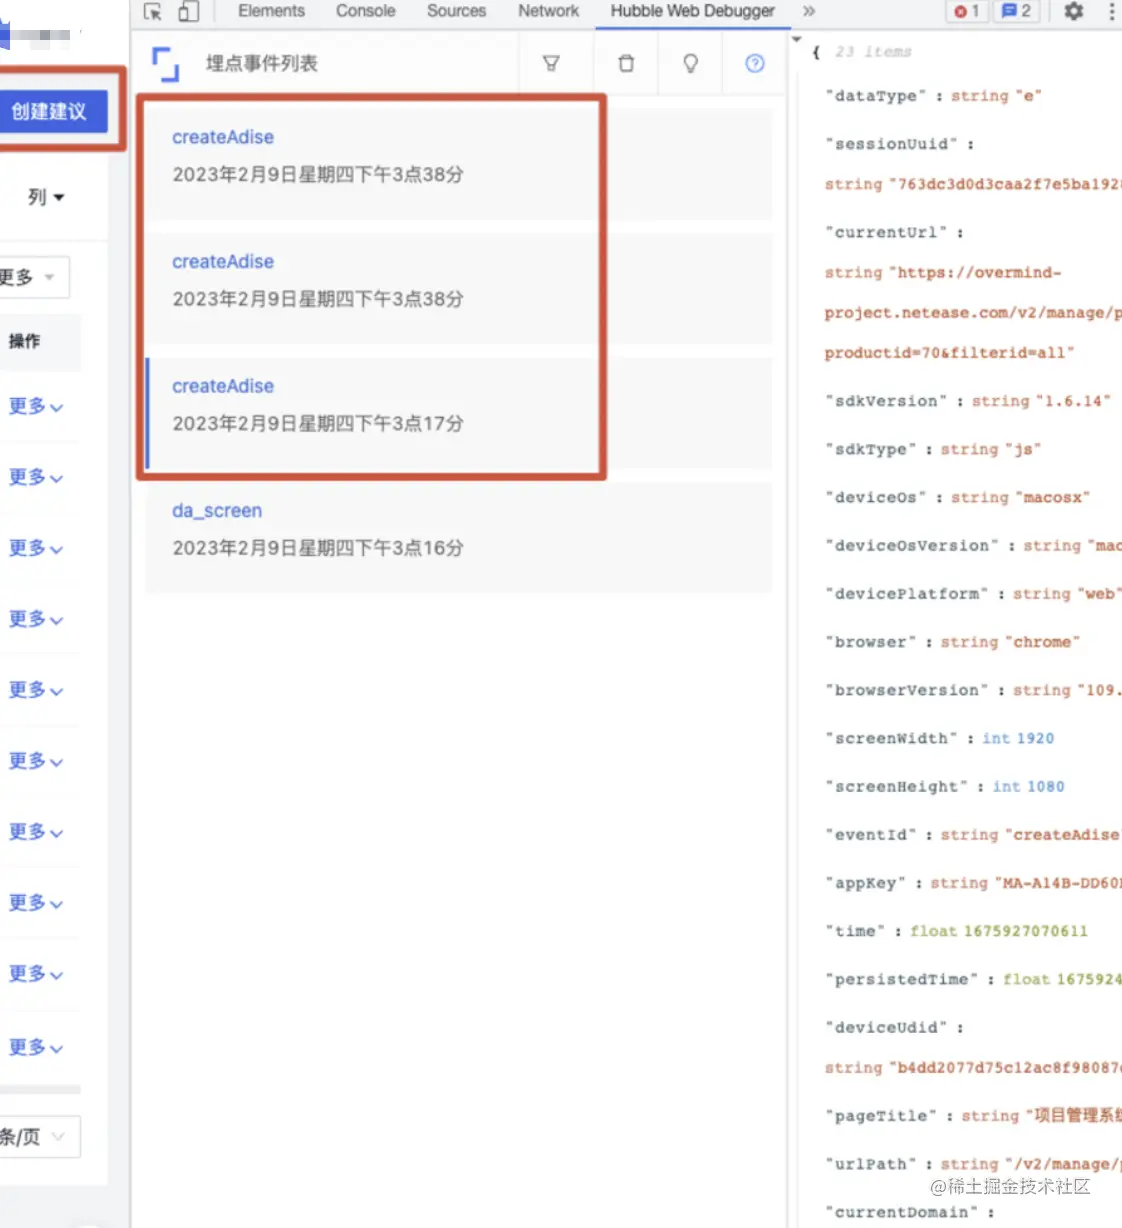
Task: Open the event filter funnel icon
Action: 551,63
